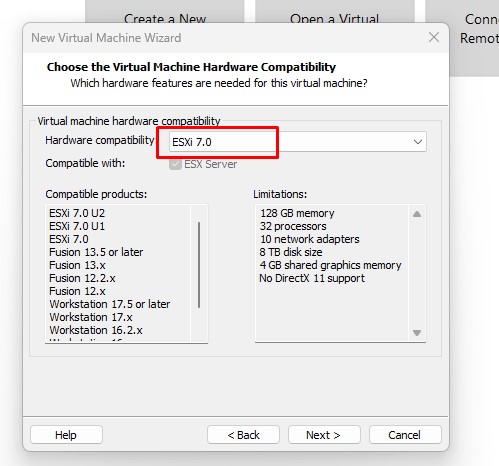Select 8 TB disk size limitation

(291, 252)
